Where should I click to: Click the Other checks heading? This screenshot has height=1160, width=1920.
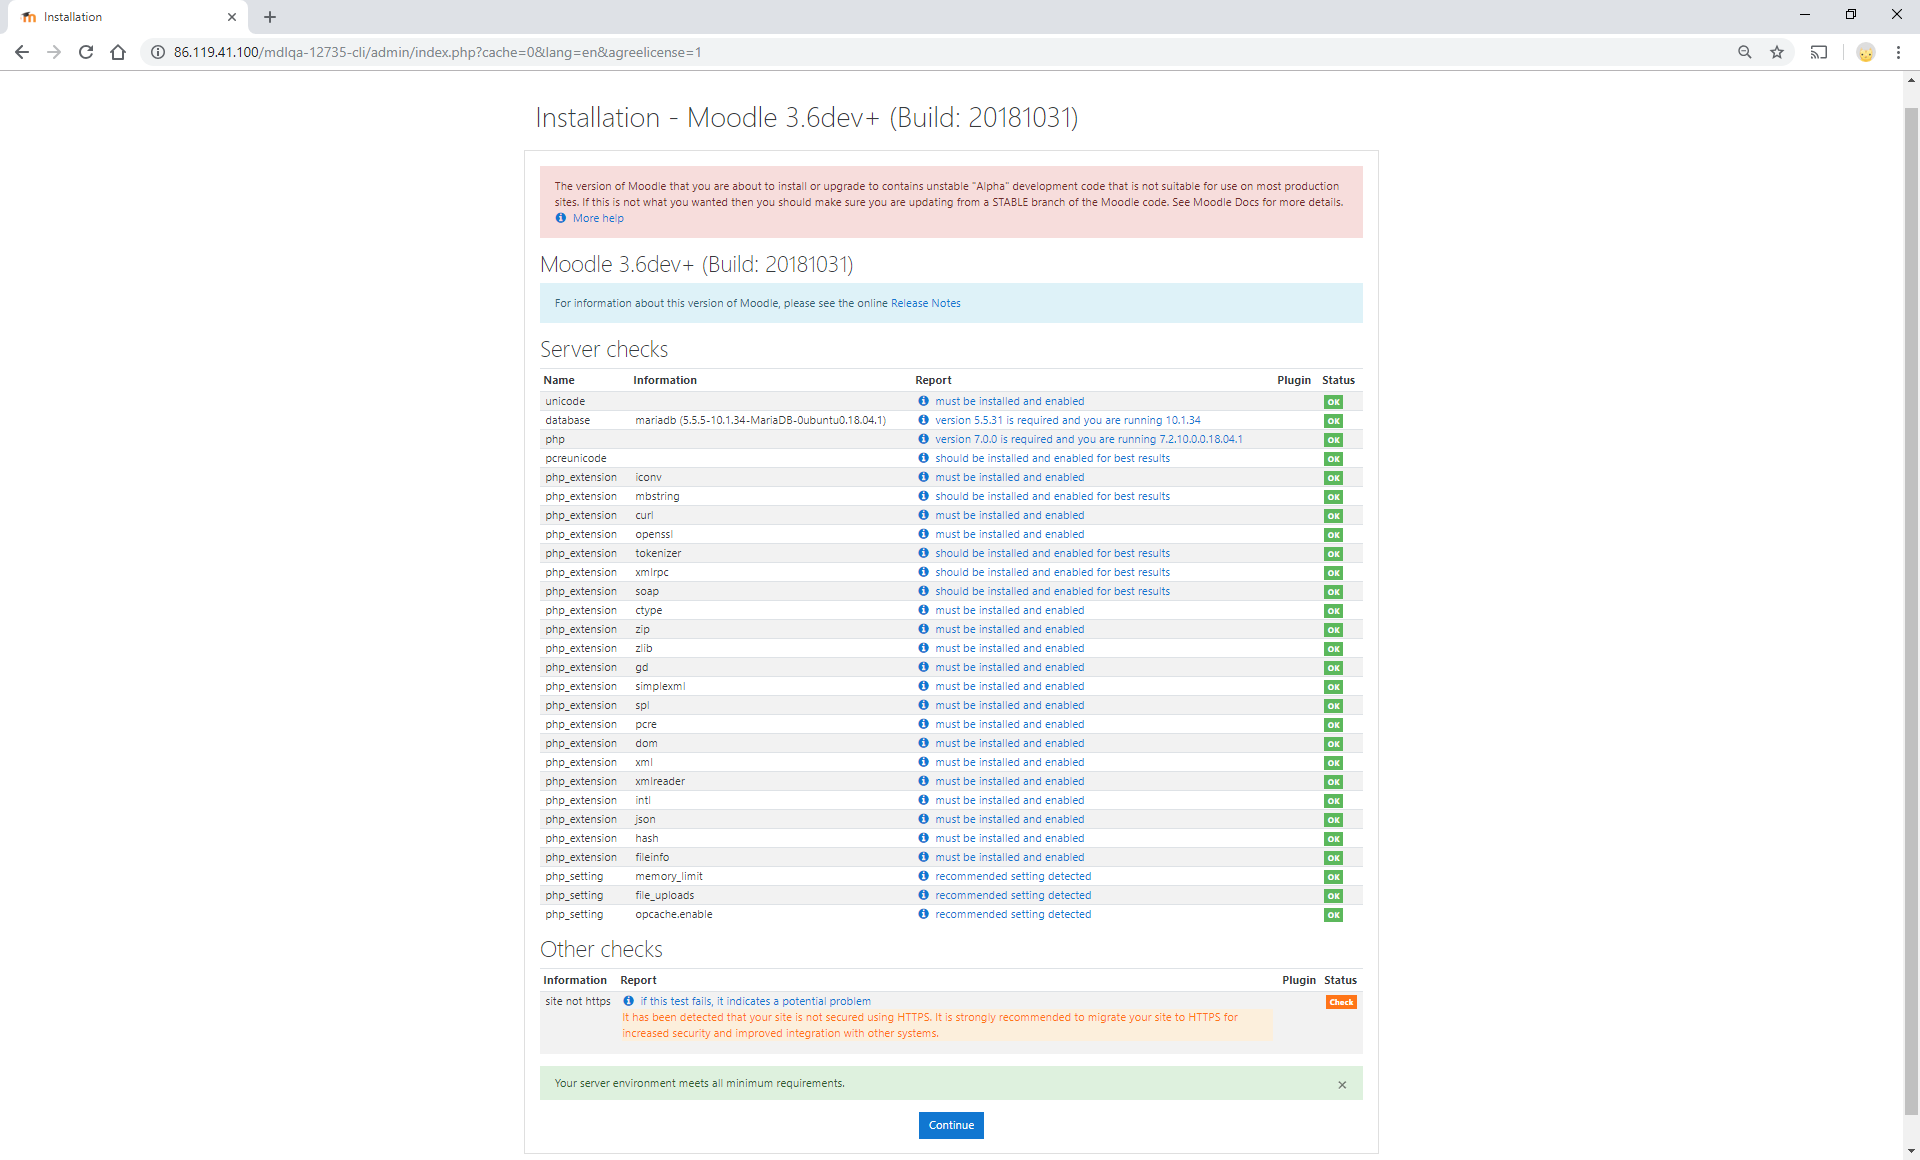coord(601,949)
